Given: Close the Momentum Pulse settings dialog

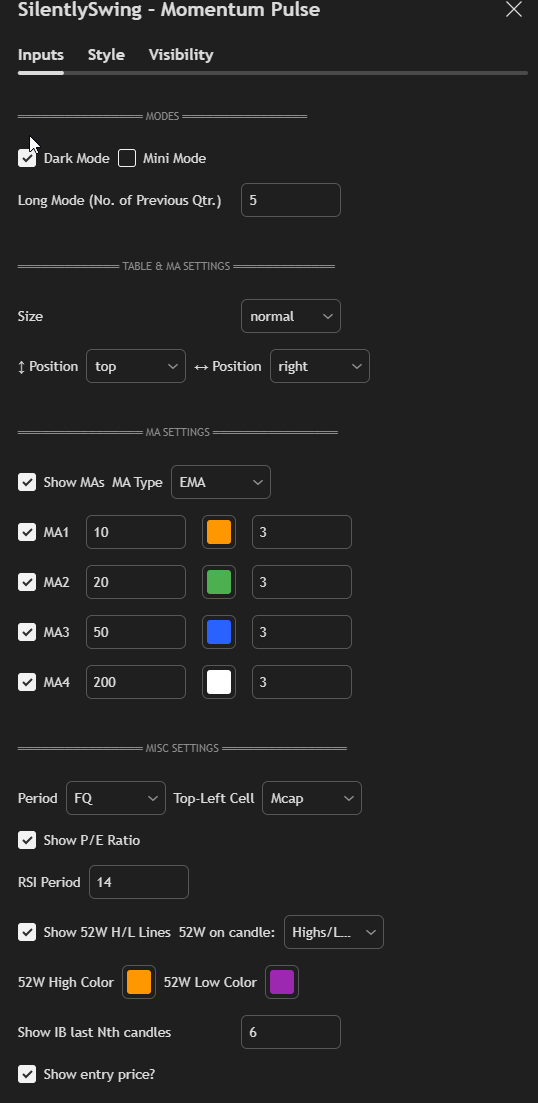Looking at the screenshot, I should coord(514,9).
